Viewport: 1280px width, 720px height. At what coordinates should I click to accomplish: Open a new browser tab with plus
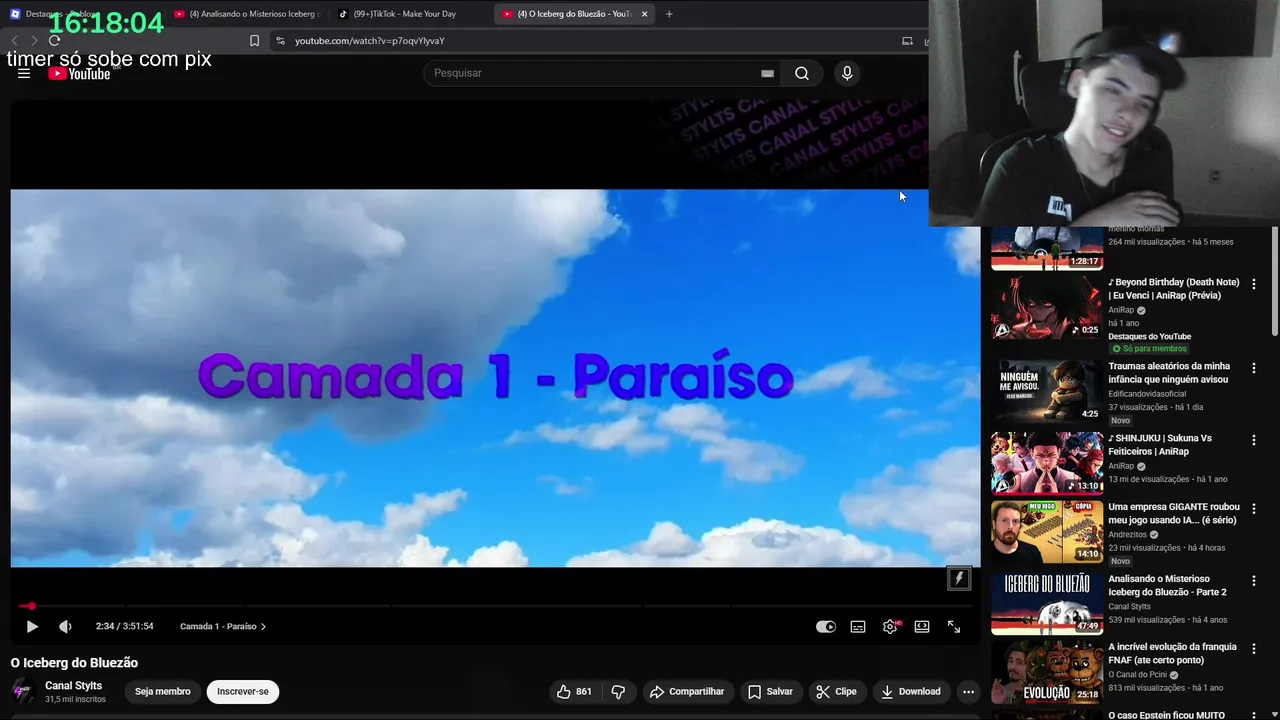coord(669,14)
